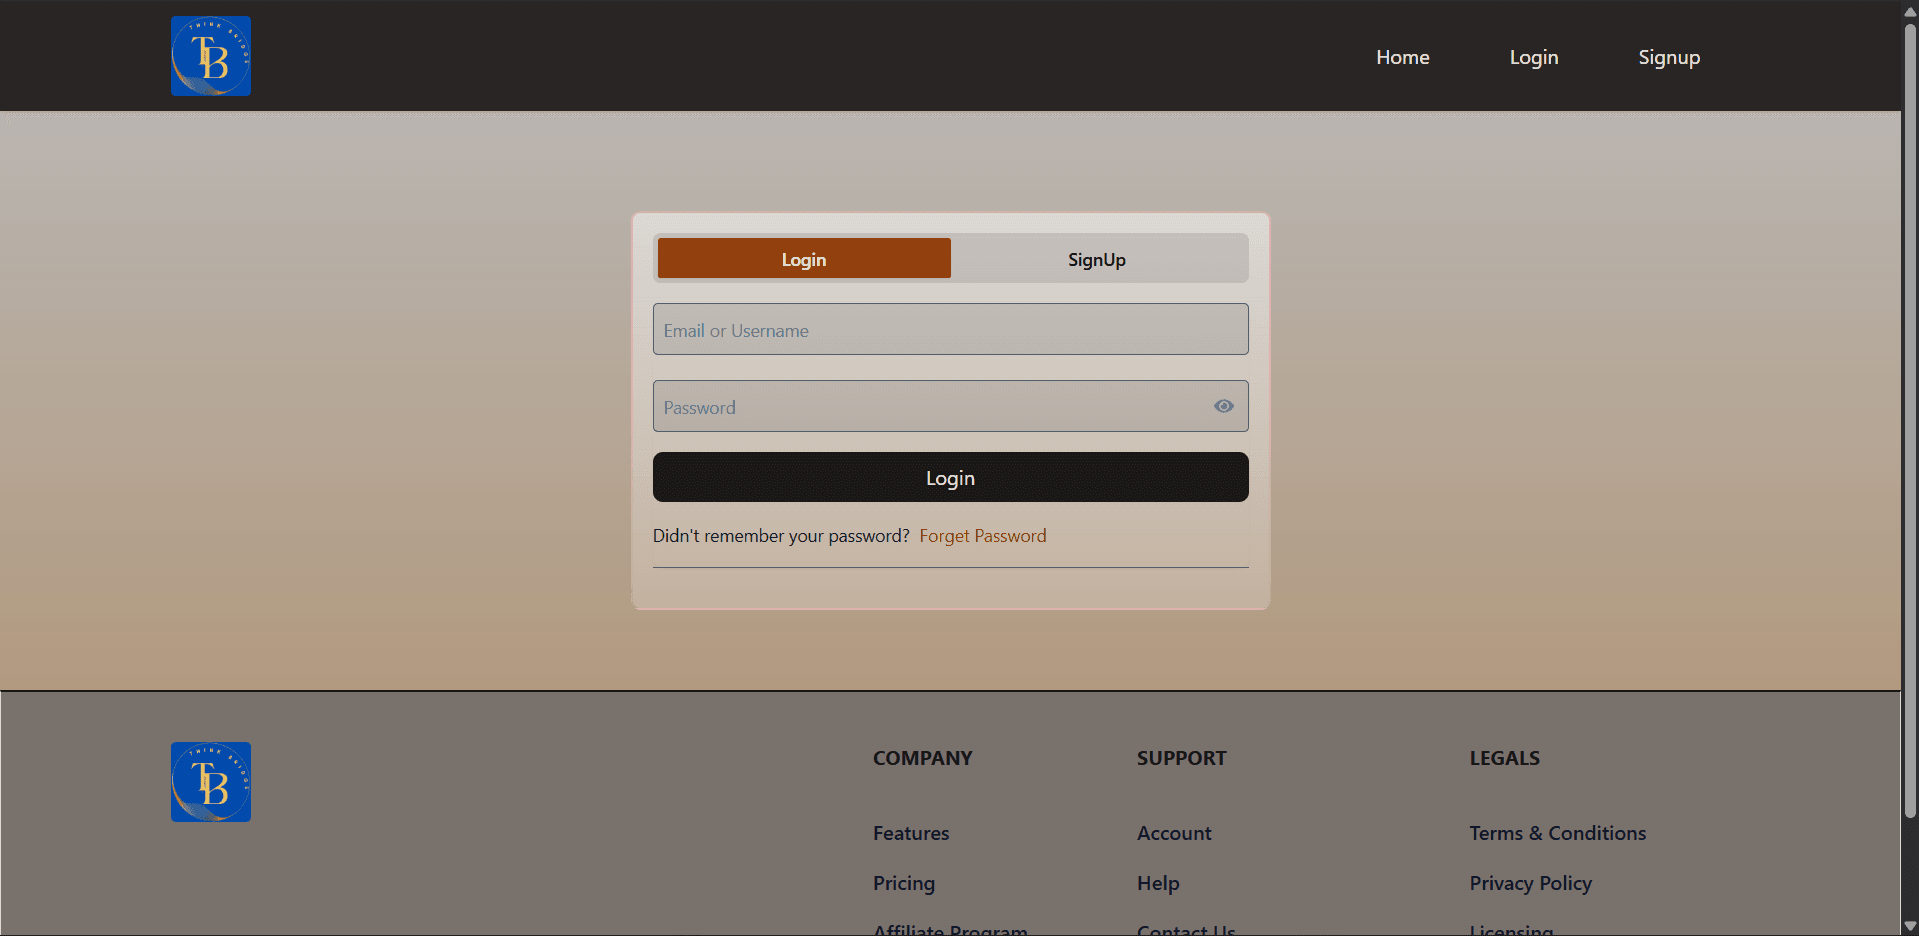The height and width of the screenshot is (936, 1919).
Task: Click the scrollbar up arrow
Action: 1909,10
